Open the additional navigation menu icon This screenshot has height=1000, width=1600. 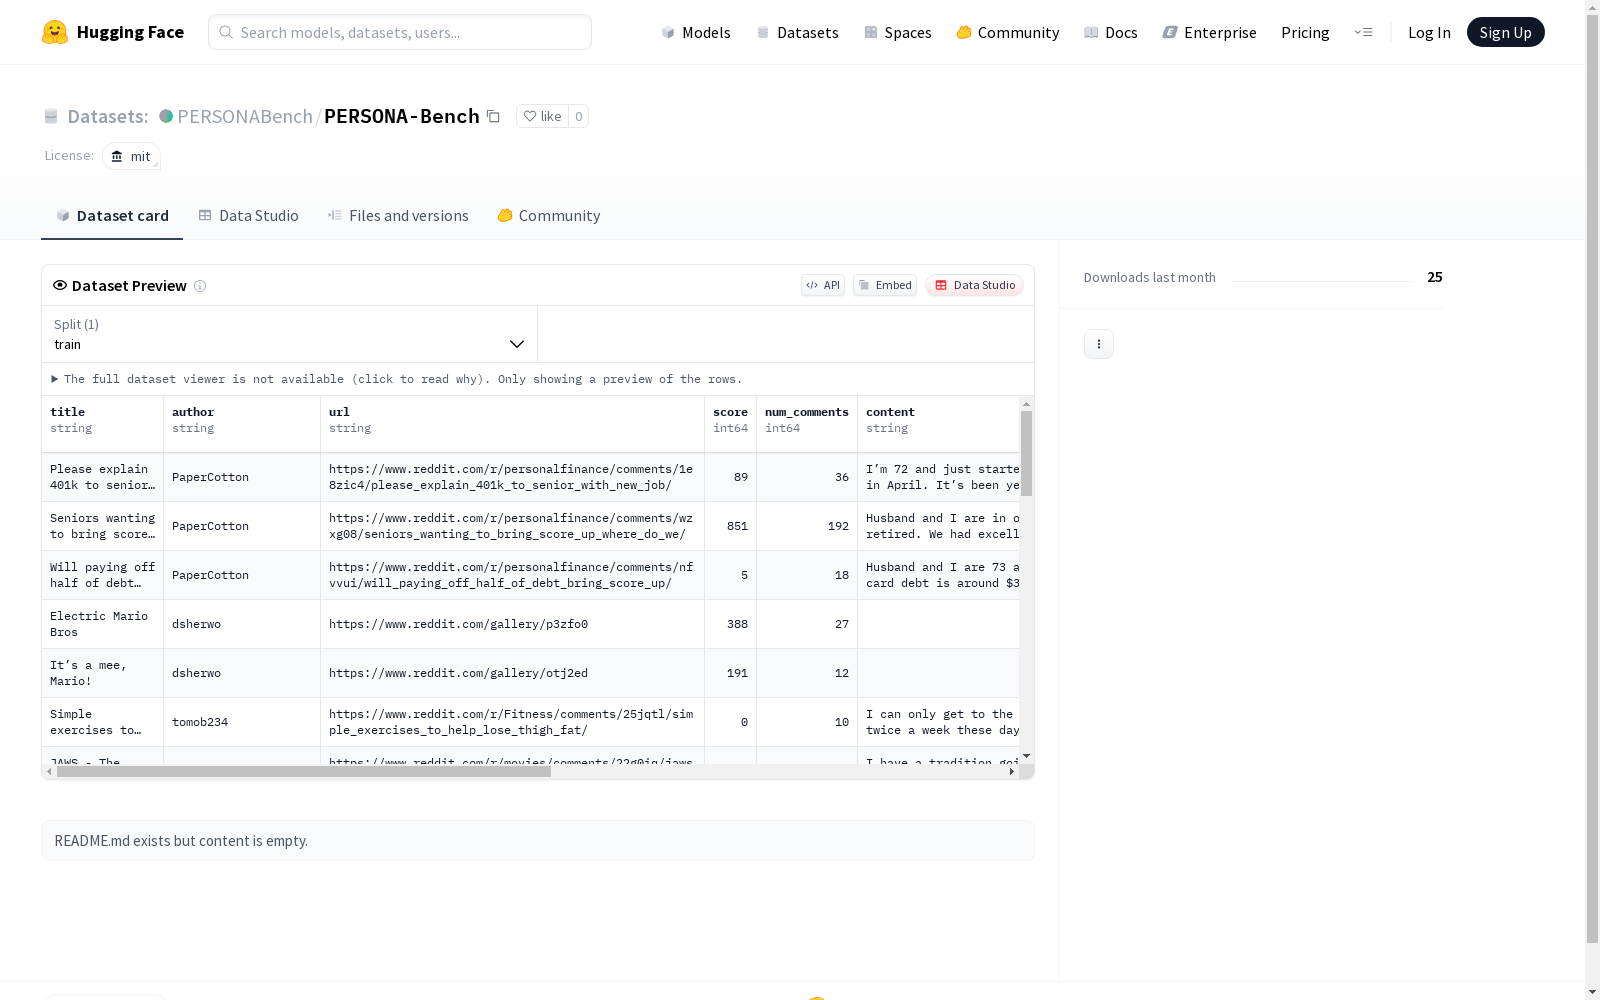pyautogui.click(x=1363, y=32)
